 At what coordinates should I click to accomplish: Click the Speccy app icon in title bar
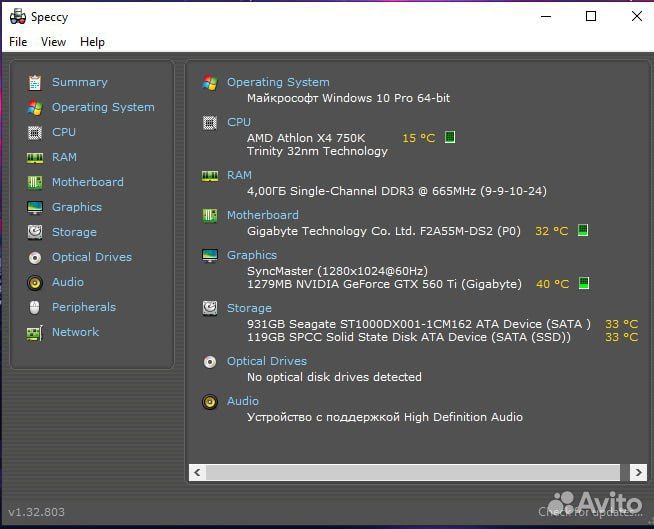[18, 17]
